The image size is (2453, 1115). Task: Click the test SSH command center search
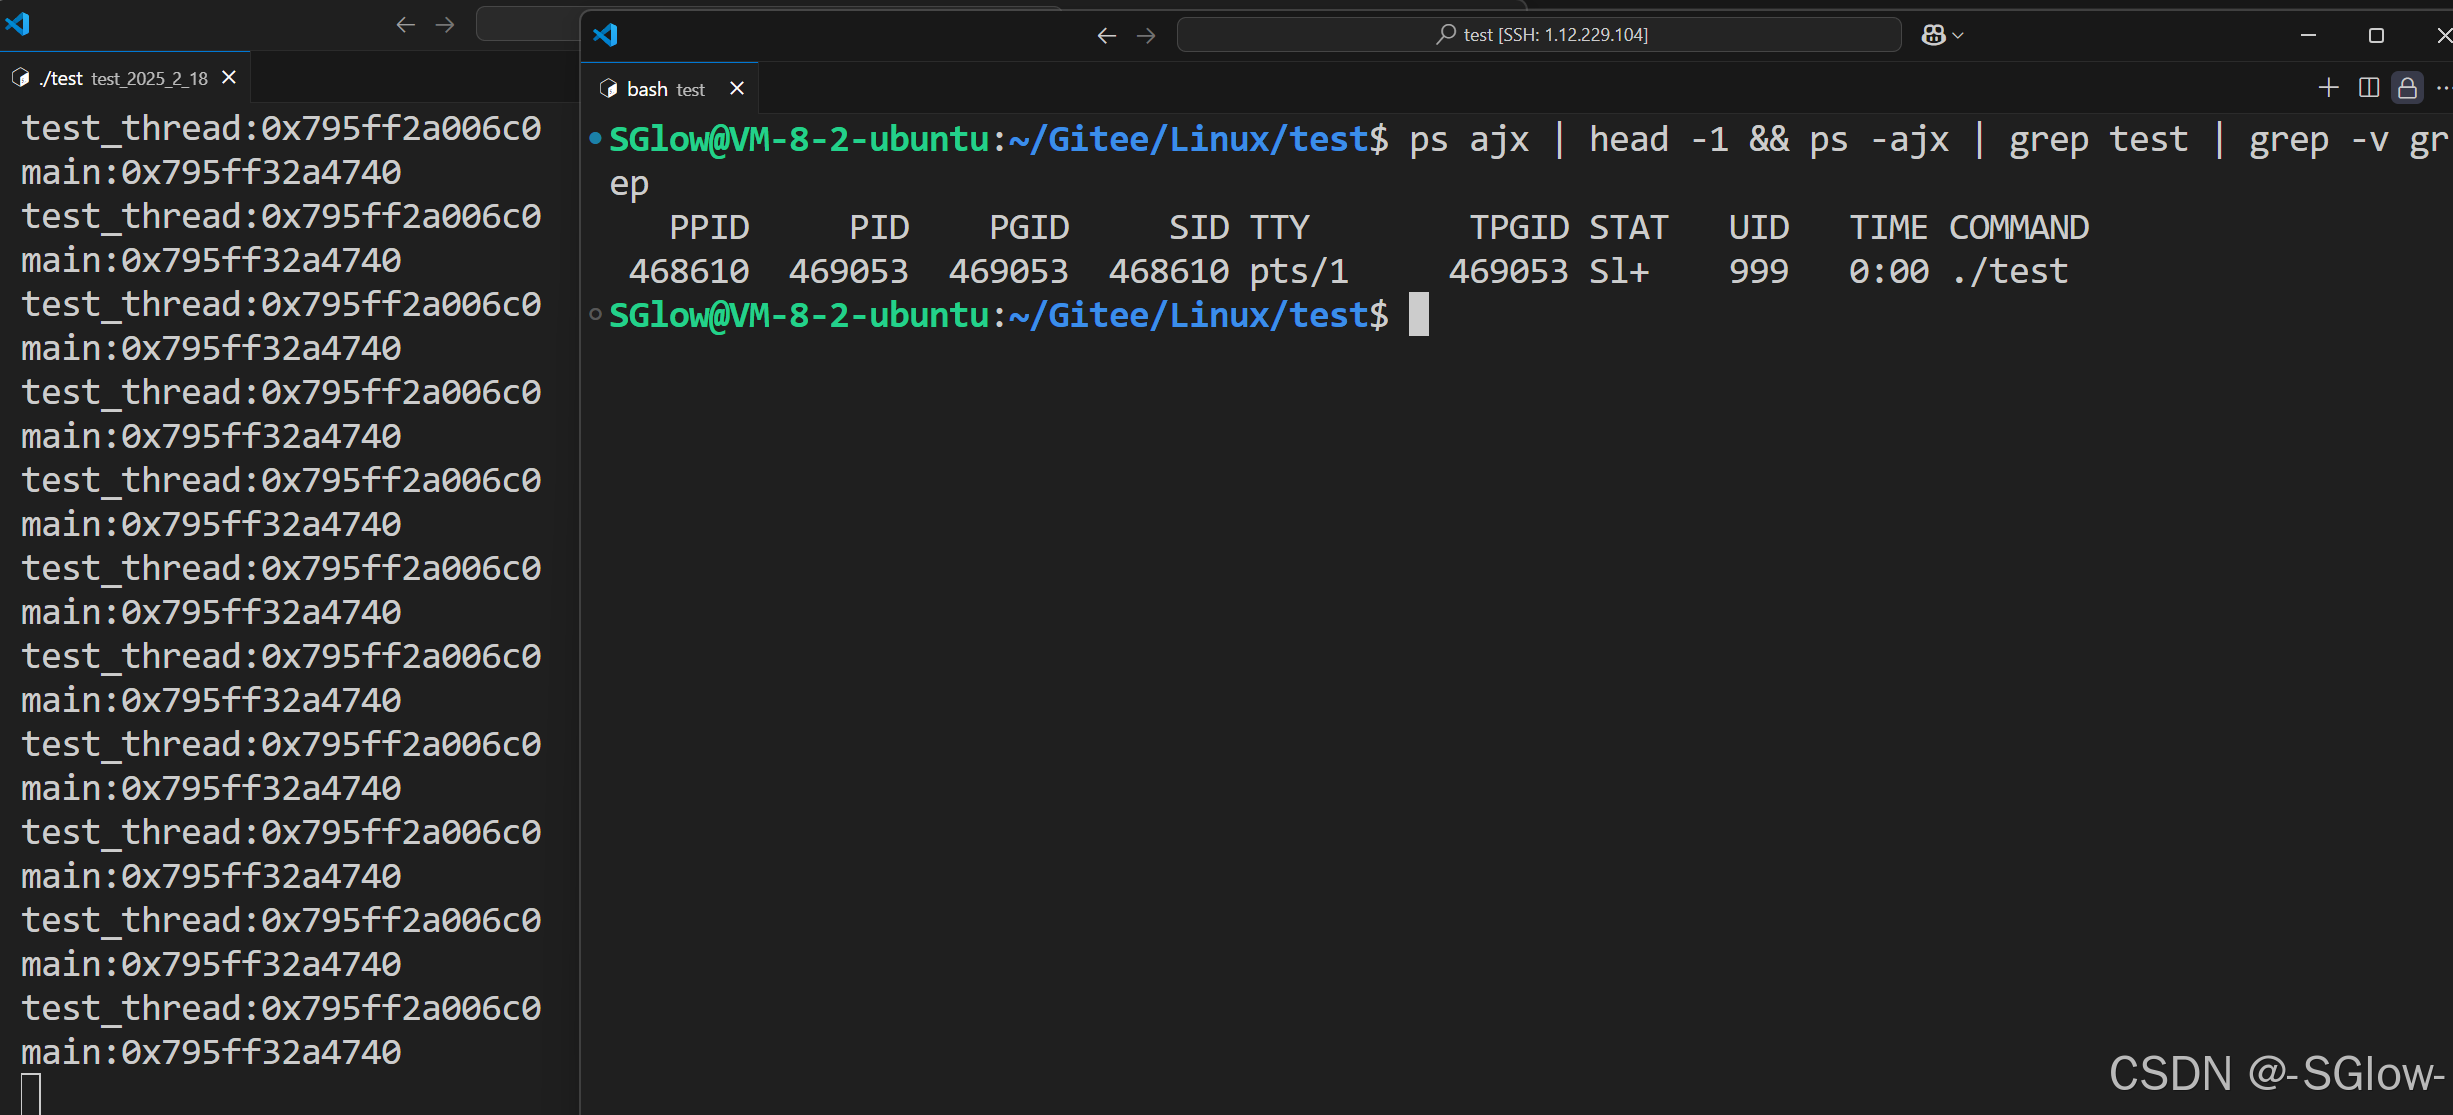[1540, 35]
